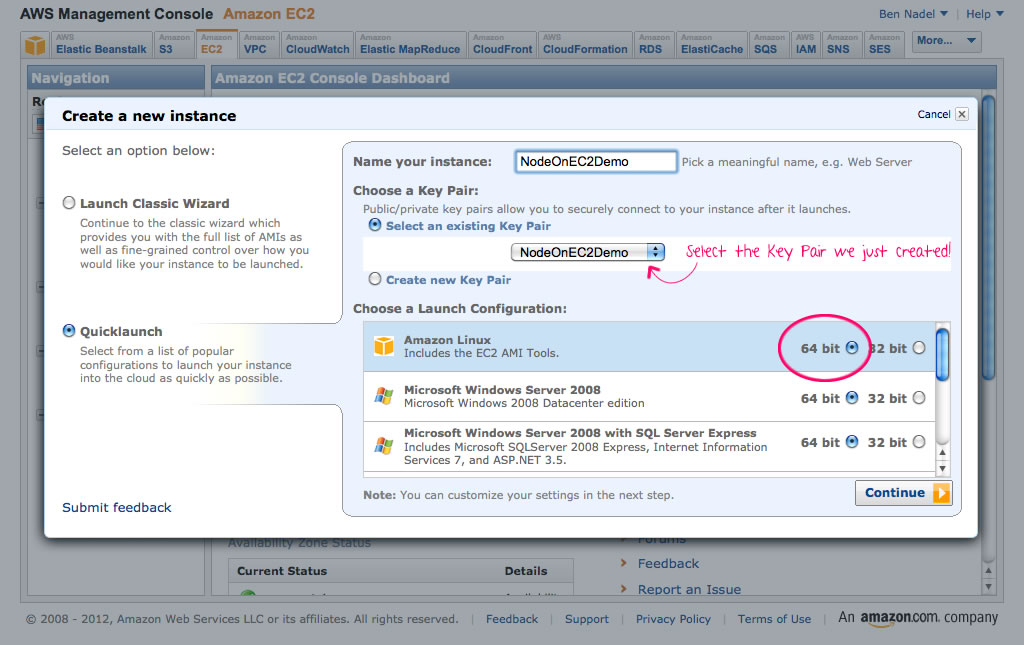Select 64 bit for SQL Server Express
The image size is (1024, 645).
coord(852,442)
